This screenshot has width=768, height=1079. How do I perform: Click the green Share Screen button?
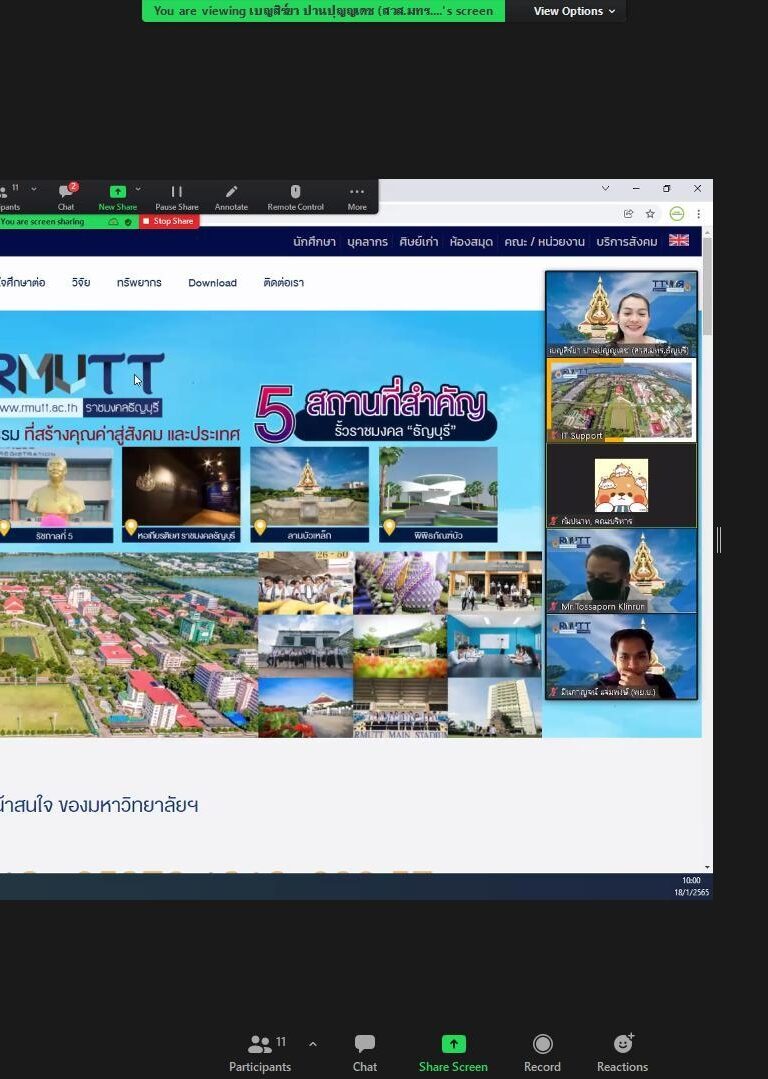453,1054
